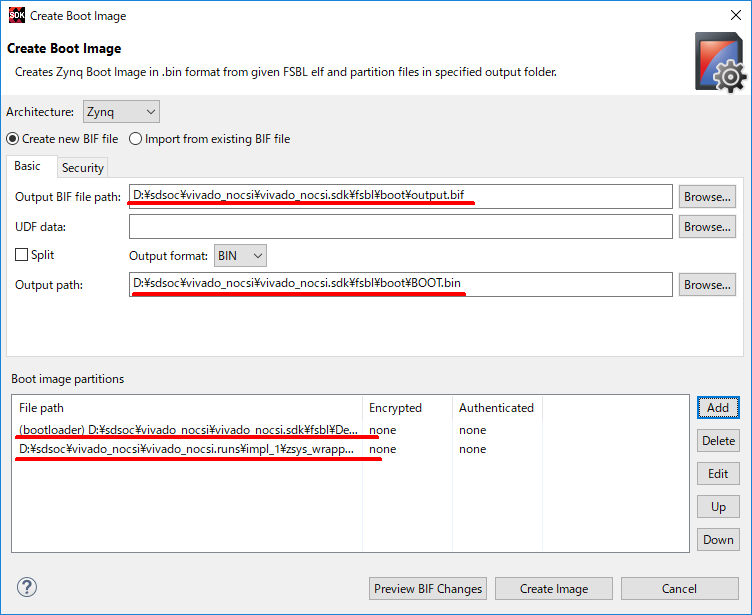Click the boot image gear icon
752x615 pixels.
tap(719, 62)
